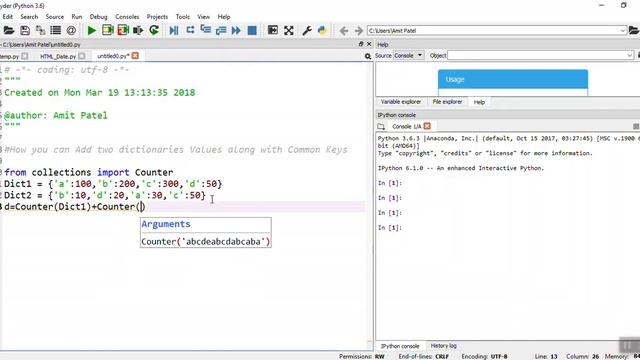This screenshot has height=360, width=640.
Task: Run the current line debug step
Action: (190, 30)
